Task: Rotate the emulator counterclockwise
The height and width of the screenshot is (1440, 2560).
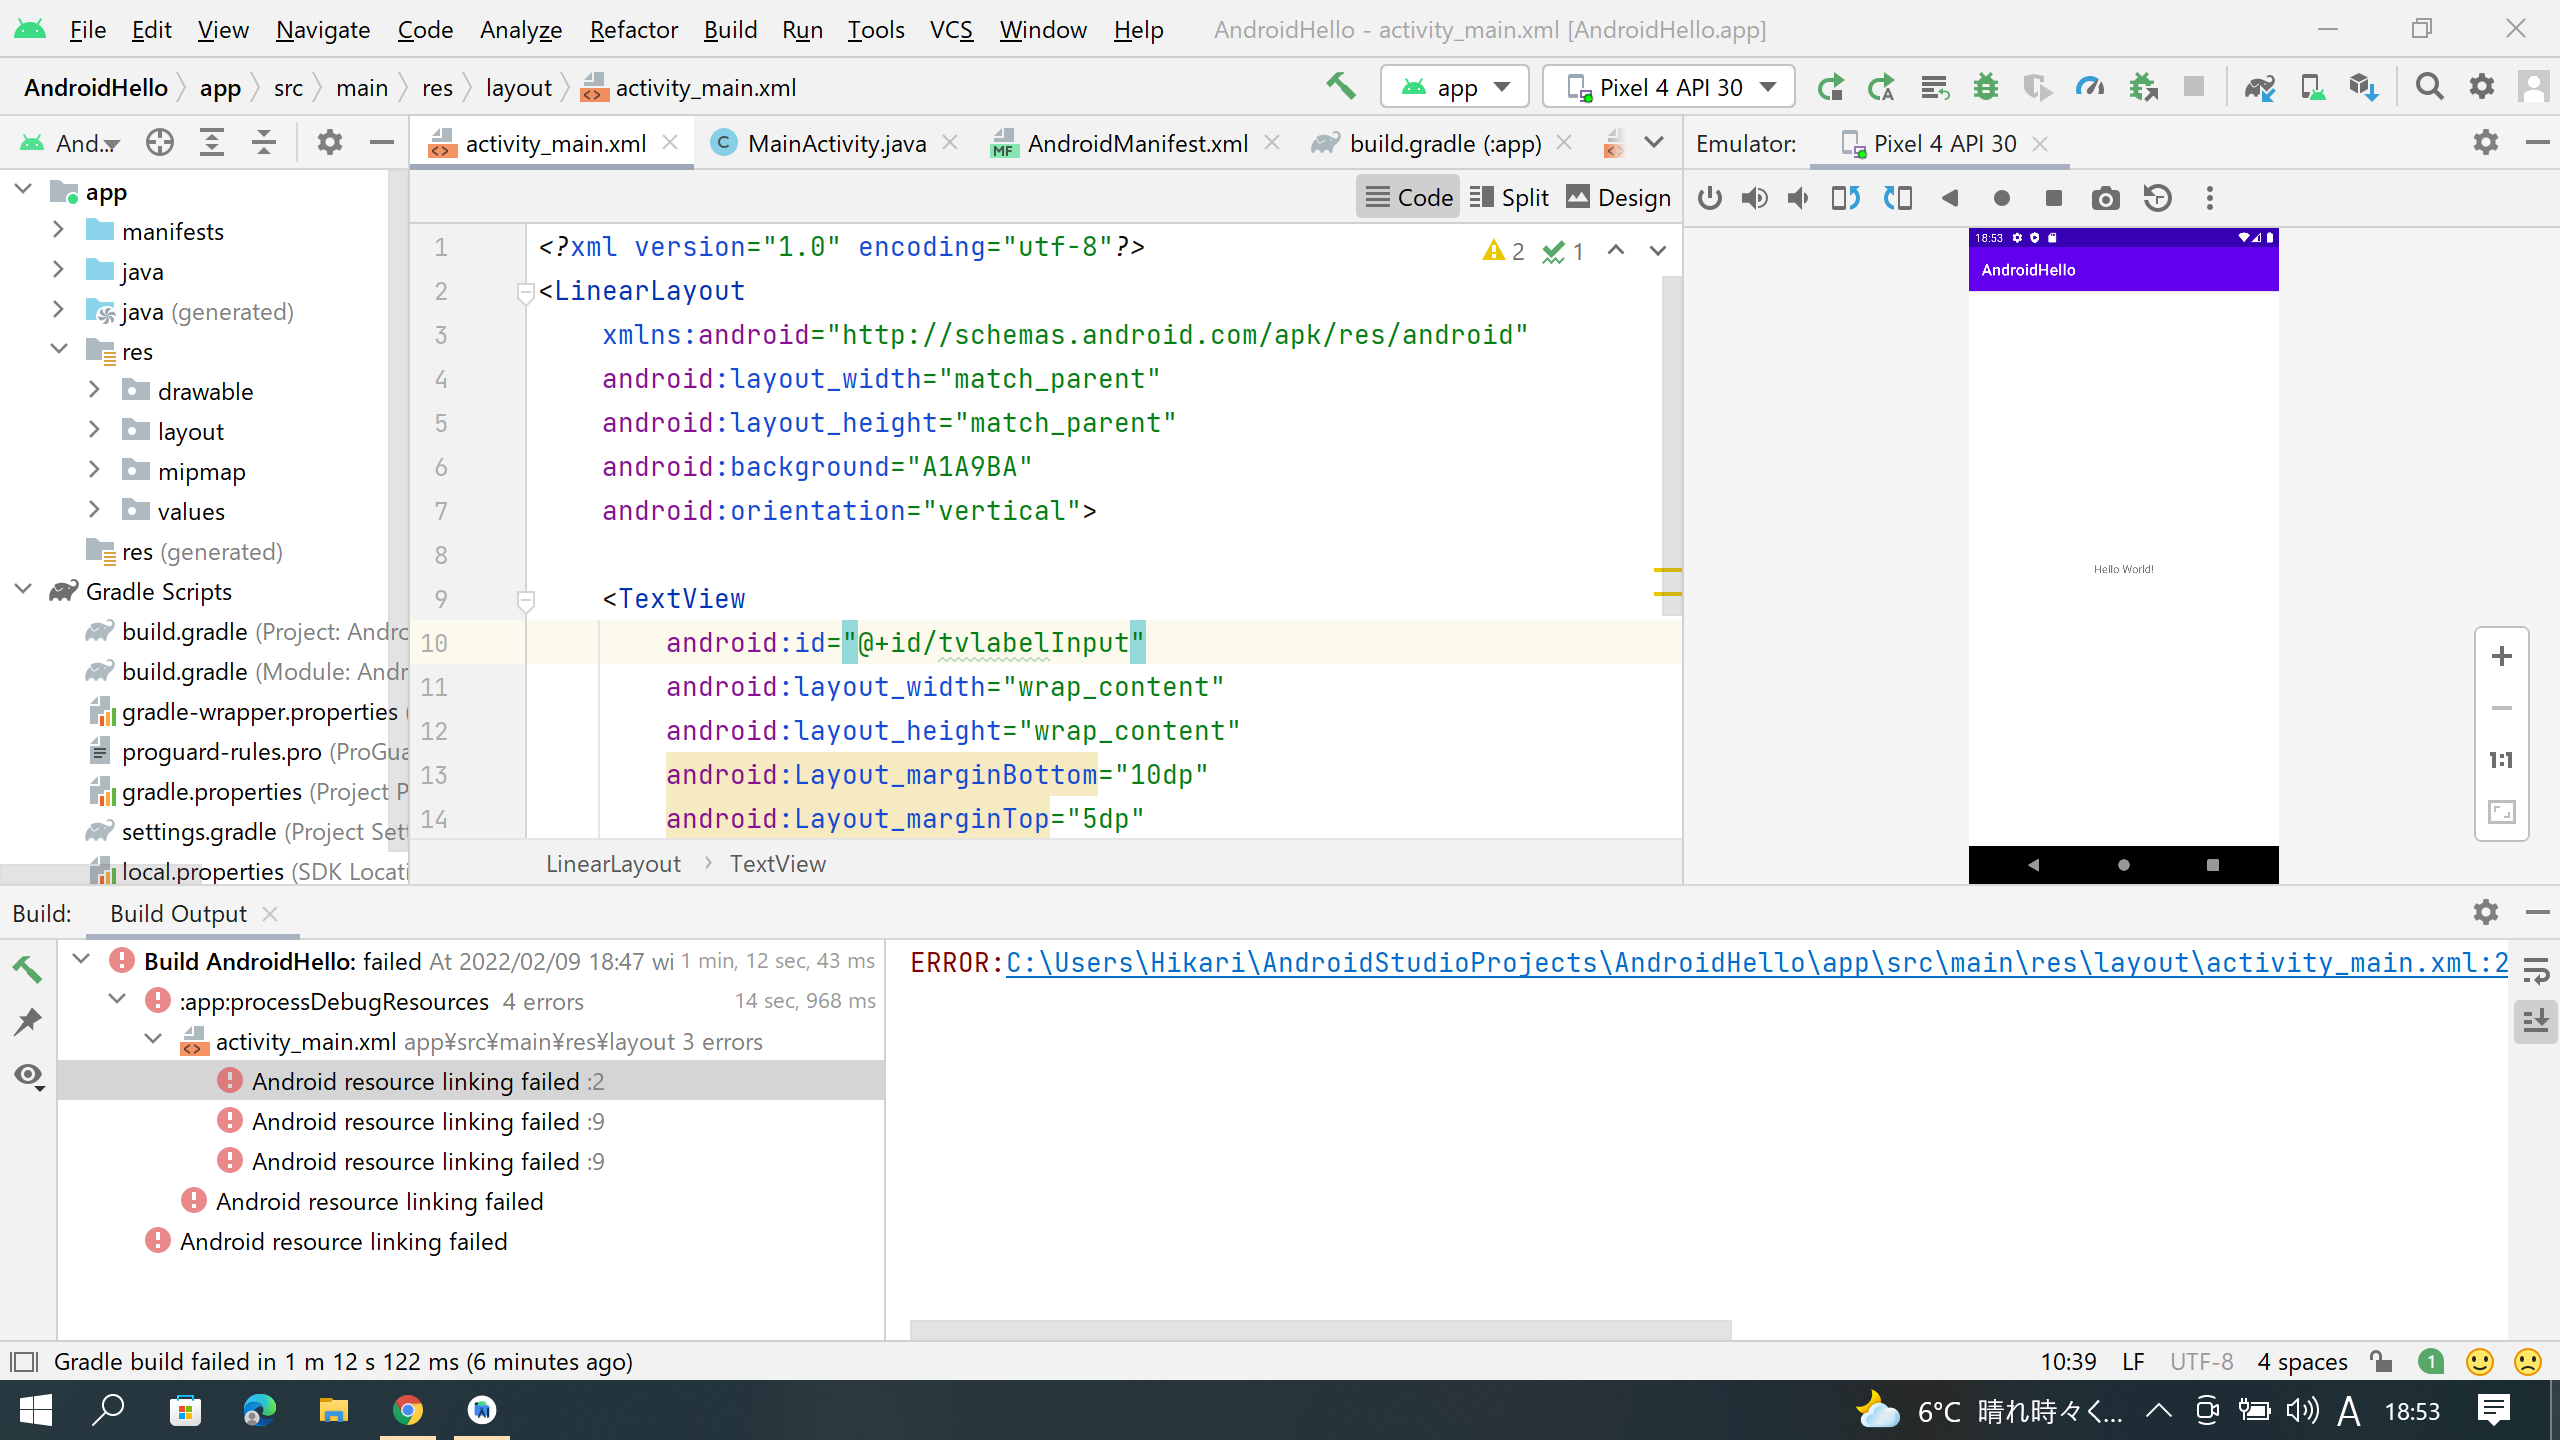Action: [x=1845, y=198]
